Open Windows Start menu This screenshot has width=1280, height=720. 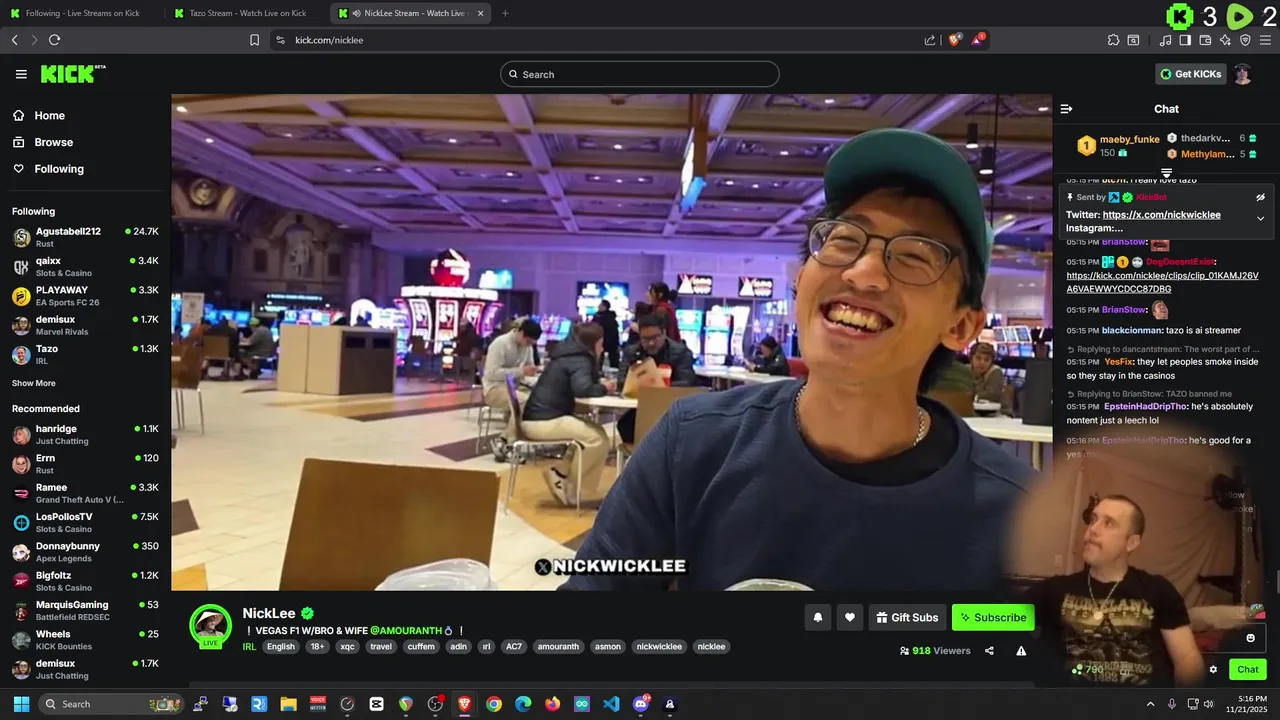coord(21,704)
